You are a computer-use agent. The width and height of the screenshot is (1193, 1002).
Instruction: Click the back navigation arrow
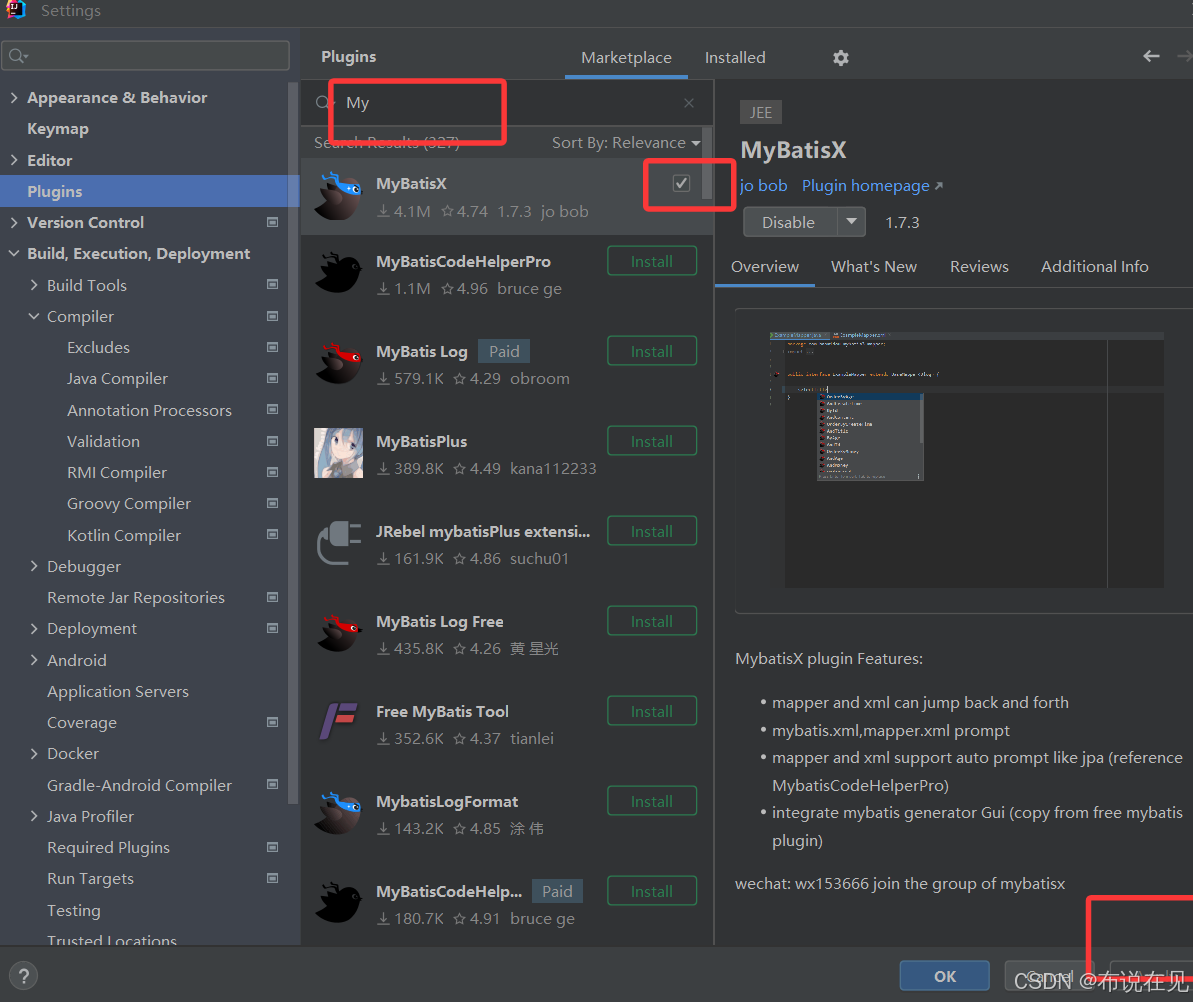(x=1151, y=56)
